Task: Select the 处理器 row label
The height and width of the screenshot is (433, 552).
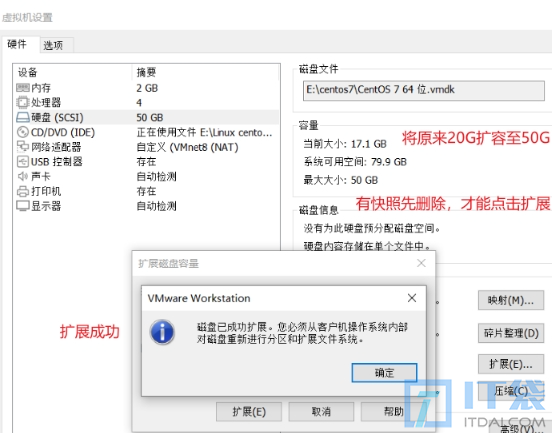Action: tap(46, 102)
